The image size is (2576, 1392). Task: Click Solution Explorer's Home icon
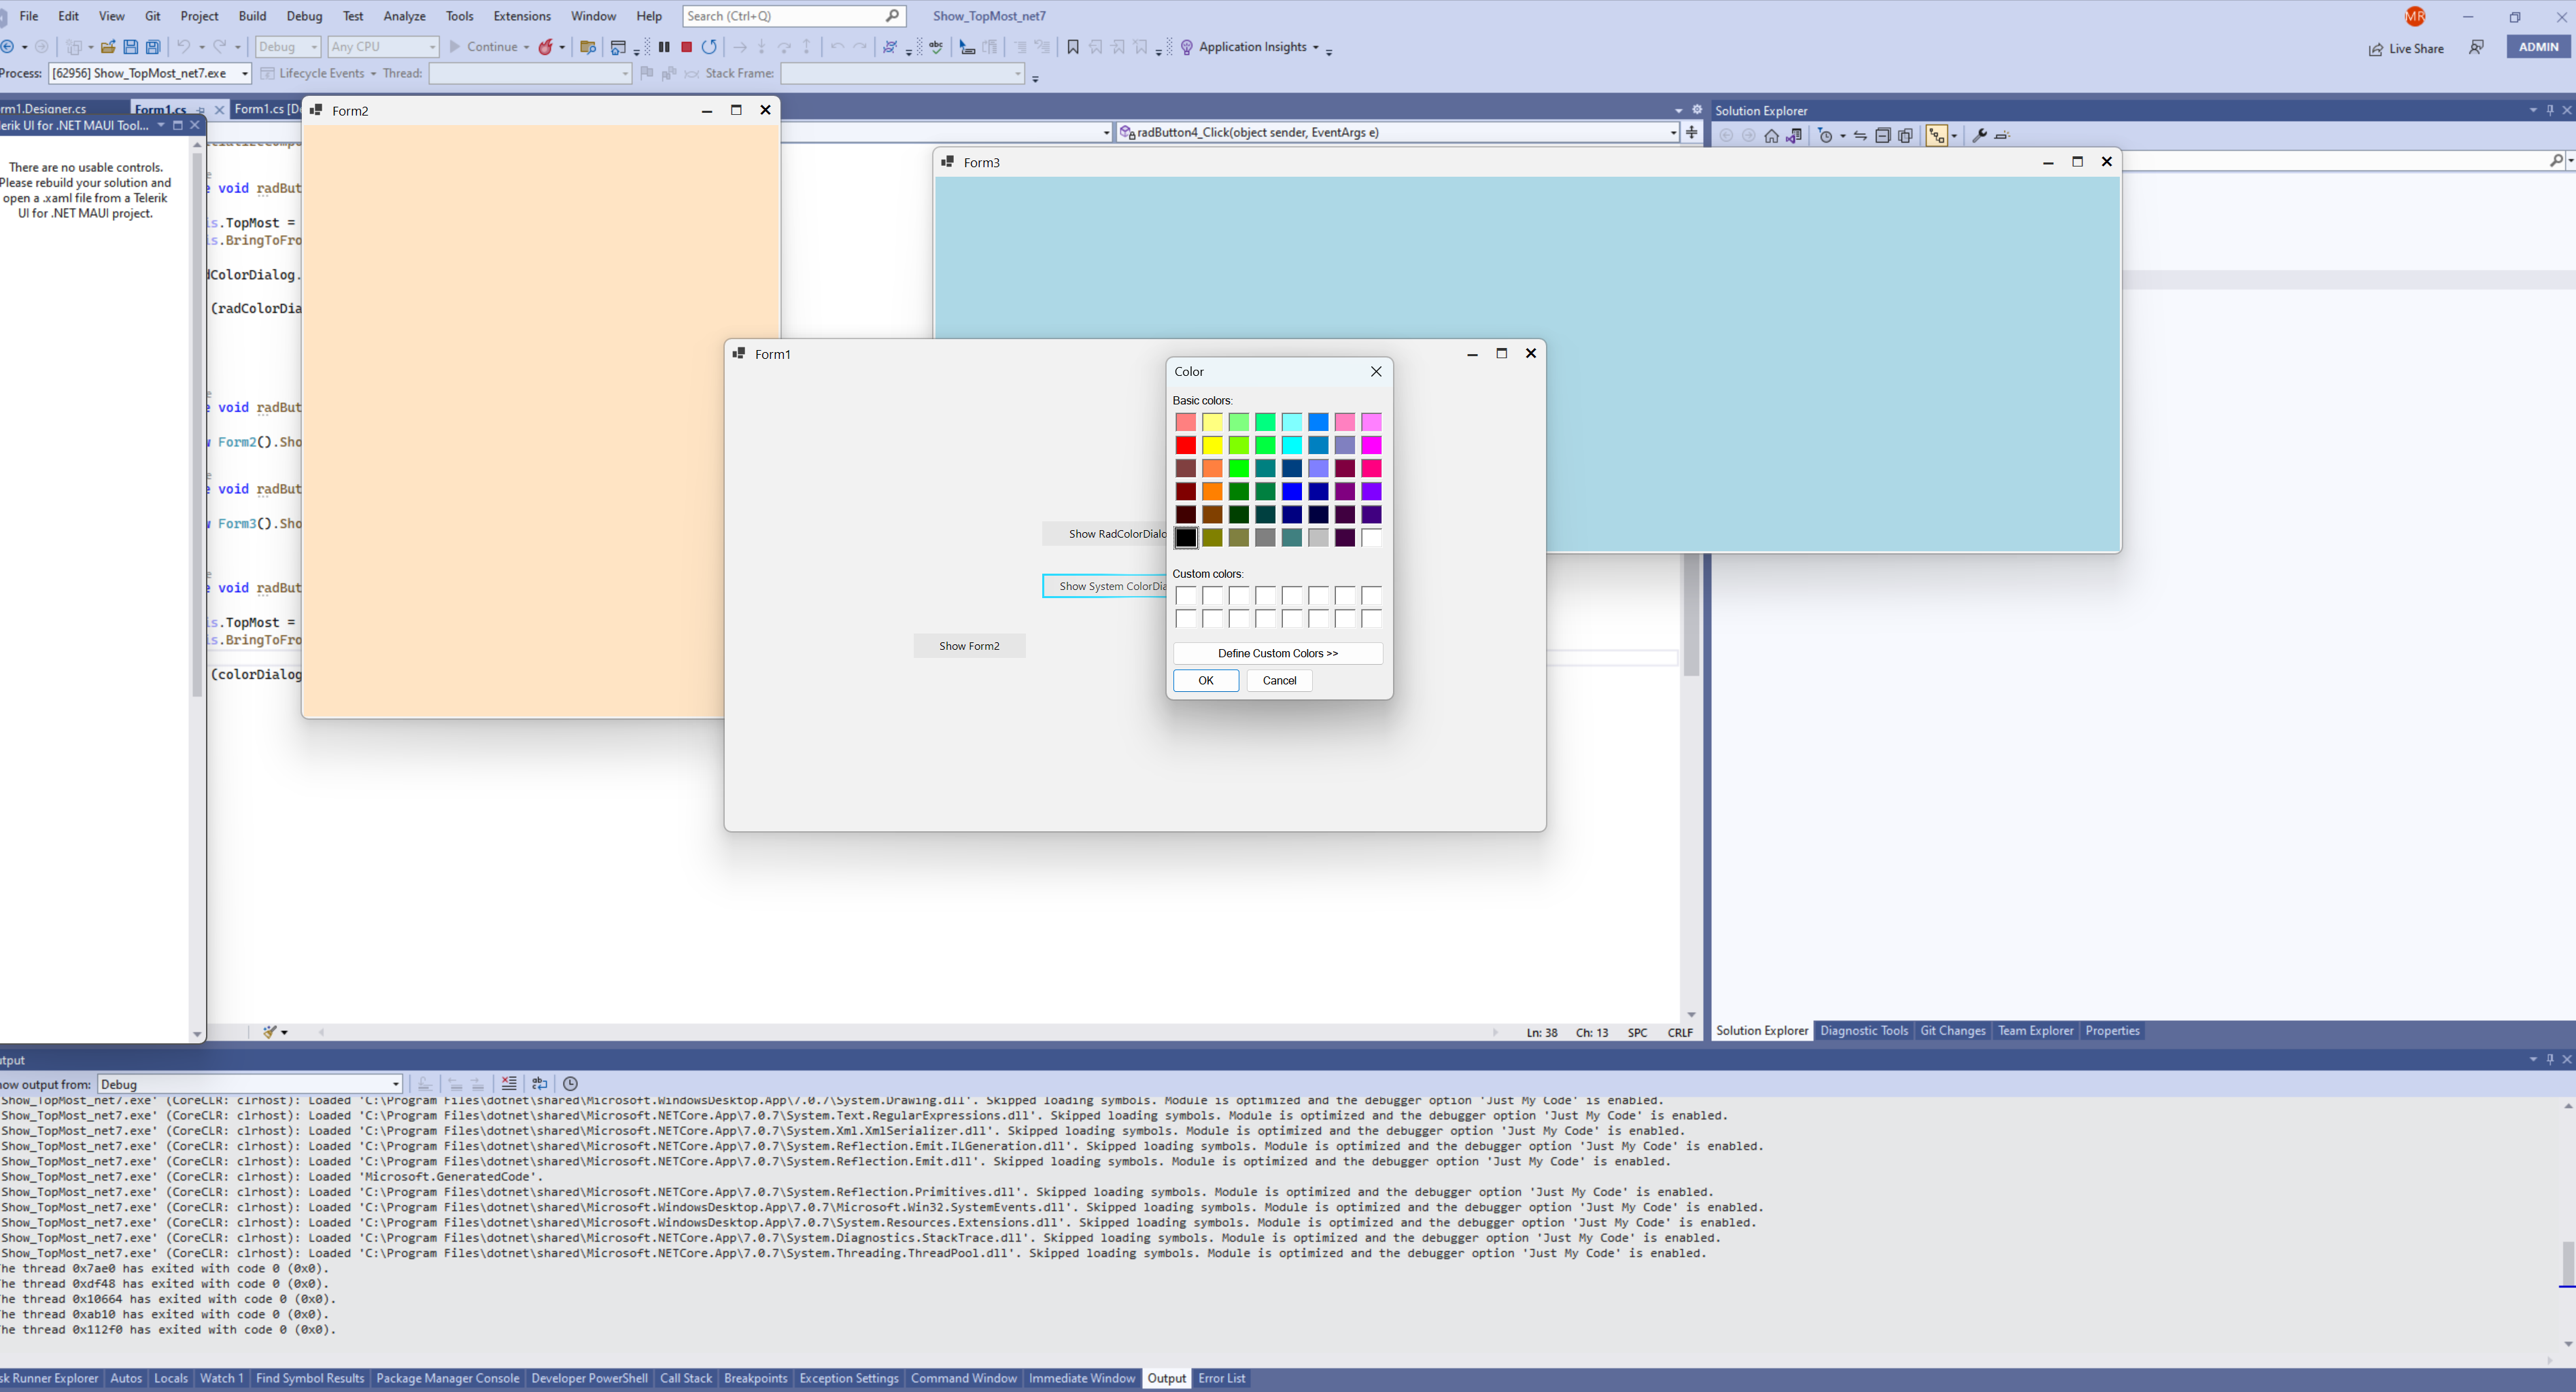1771,136
